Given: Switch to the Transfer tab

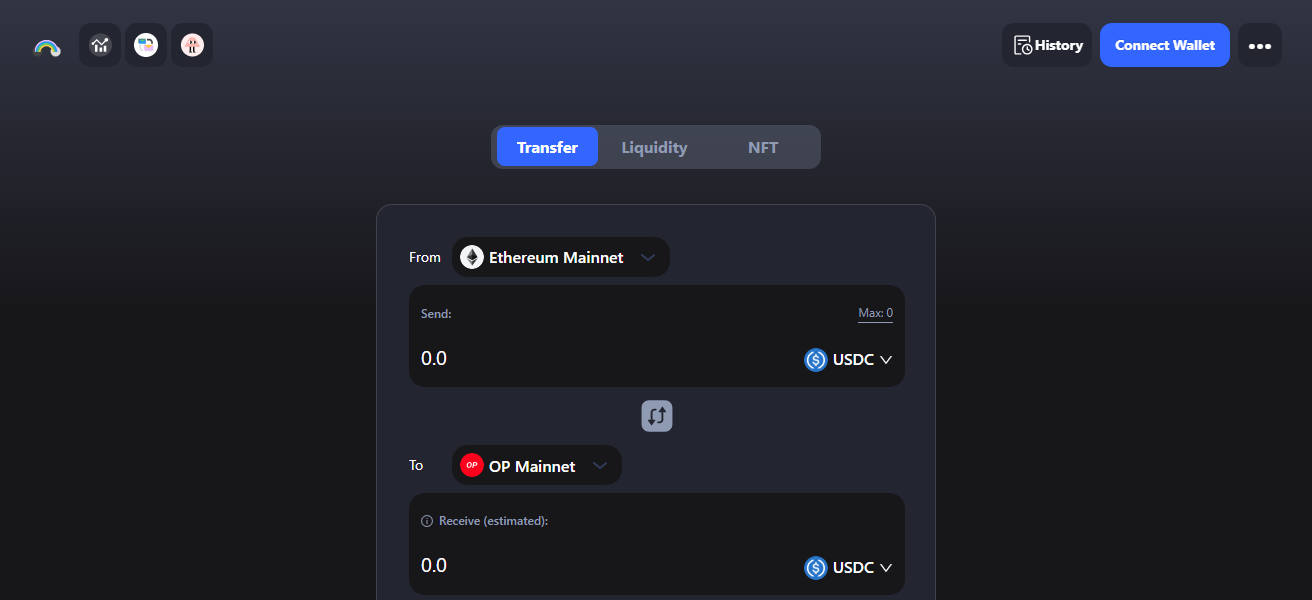Looking at the screenshot, I should [x=547, y=147].
